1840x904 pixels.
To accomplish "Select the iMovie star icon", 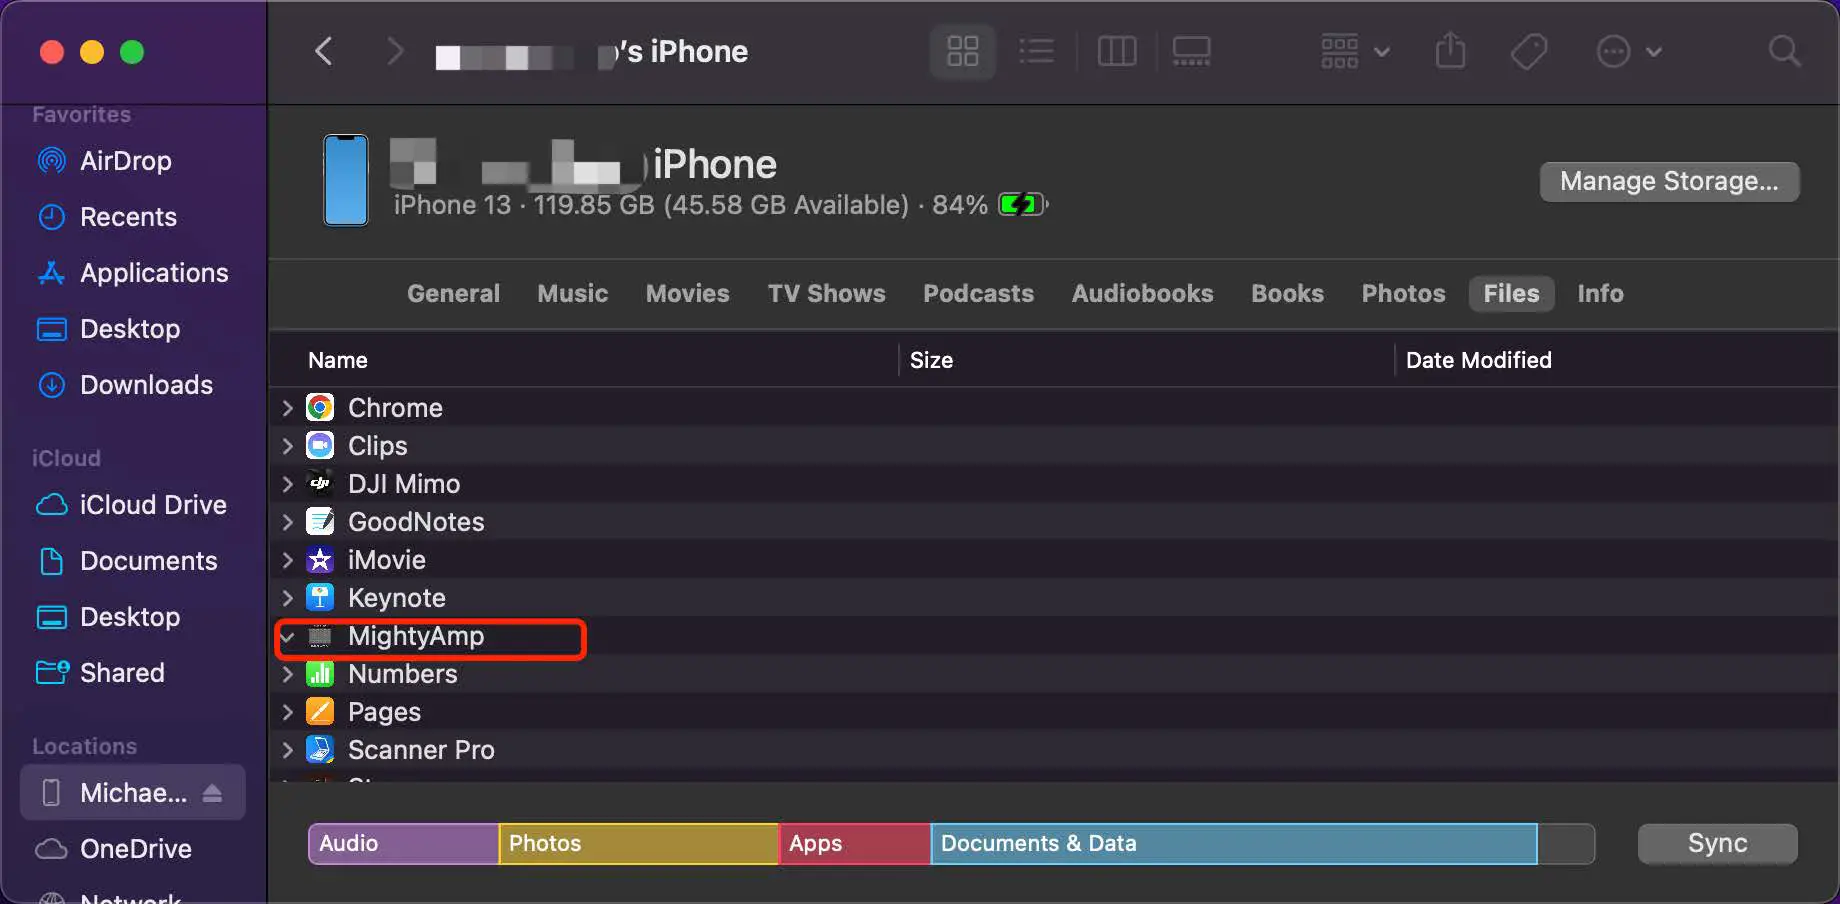I will [x=319, y=559].
